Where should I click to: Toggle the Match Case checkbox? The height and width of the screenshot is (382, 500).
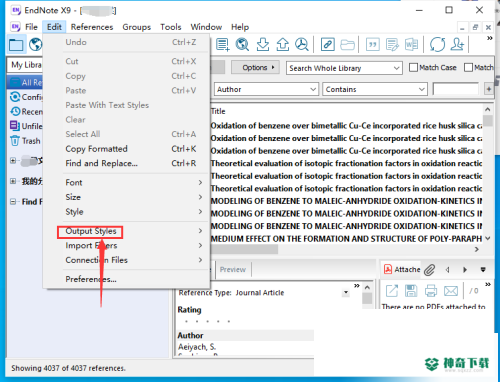(413, 67)
